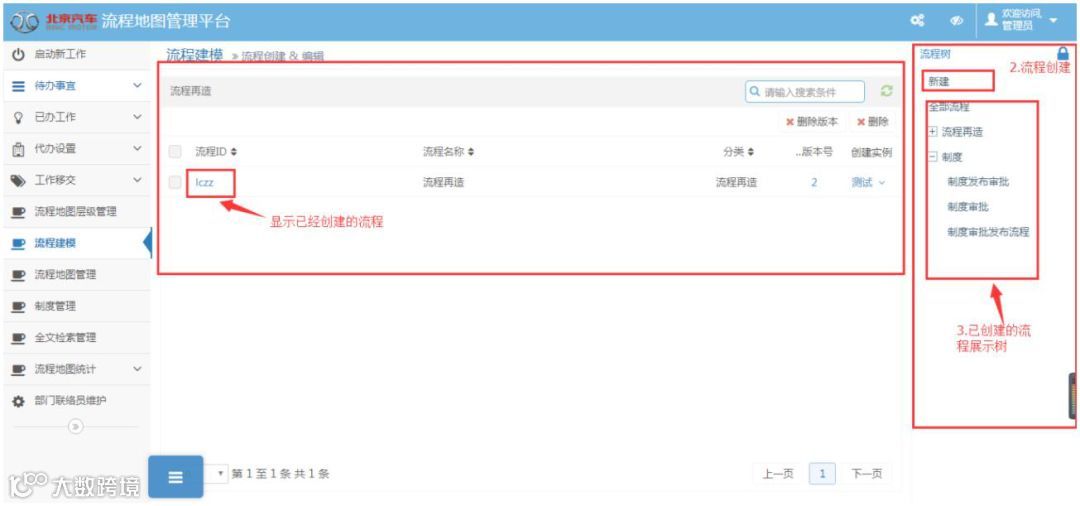Click the power icon beside 启动新工作

[19, 54]
